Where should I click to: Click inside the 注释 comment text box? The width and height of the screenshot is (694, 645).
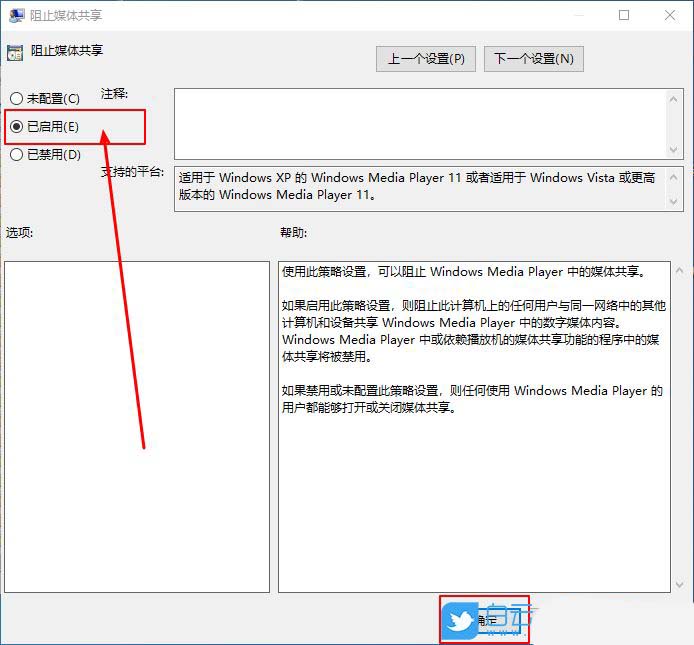pyautogui.click(x=420, y=123)
